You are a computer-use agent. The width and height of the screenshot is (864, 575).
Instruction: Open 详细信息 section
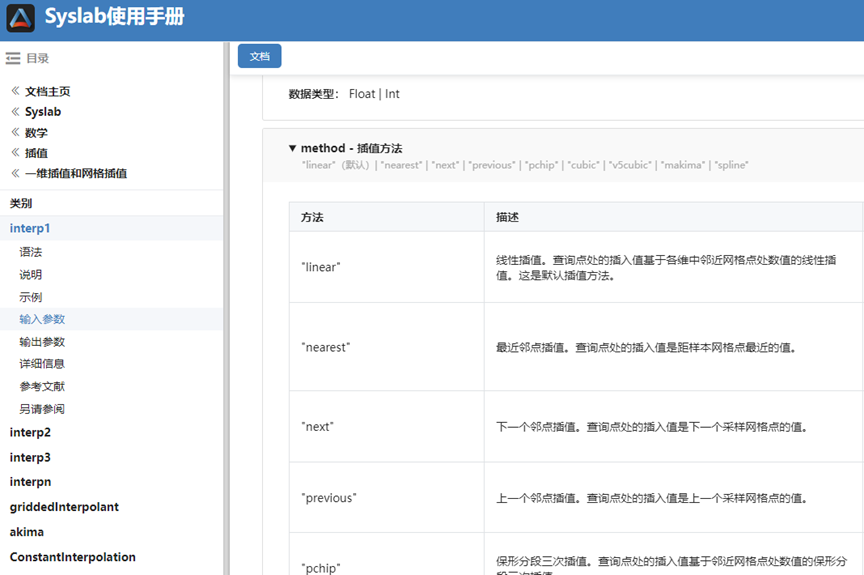(42, 364)
